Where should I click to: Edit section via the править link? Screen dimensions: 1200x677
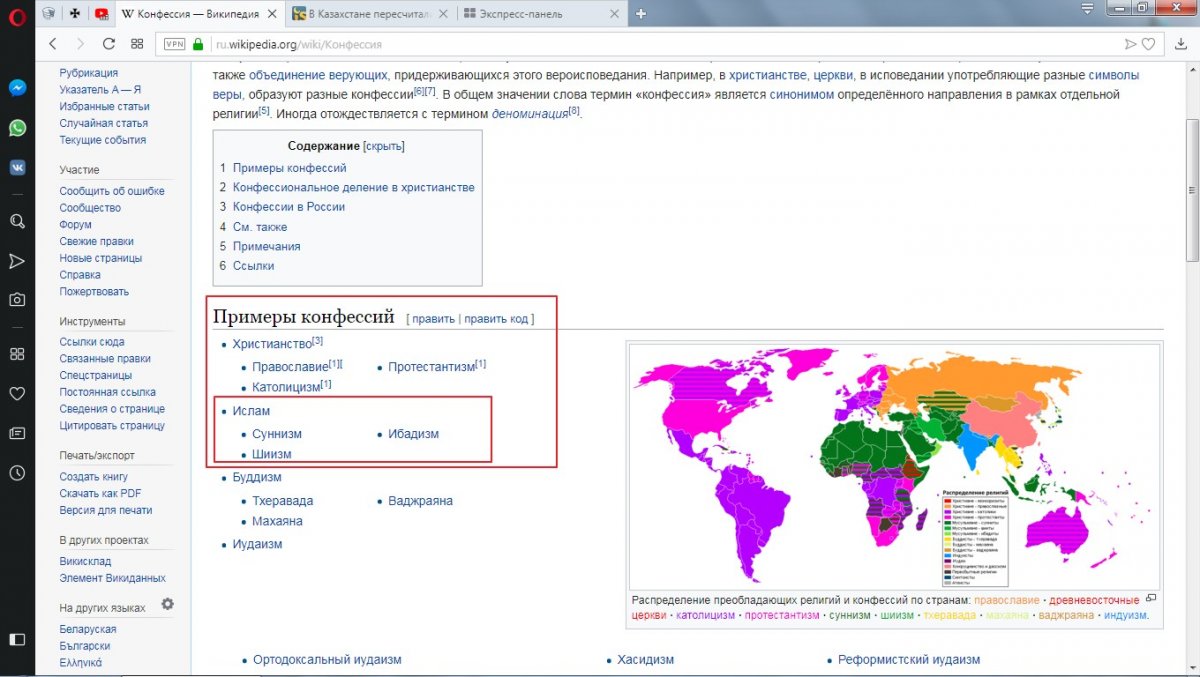(433, 319)
